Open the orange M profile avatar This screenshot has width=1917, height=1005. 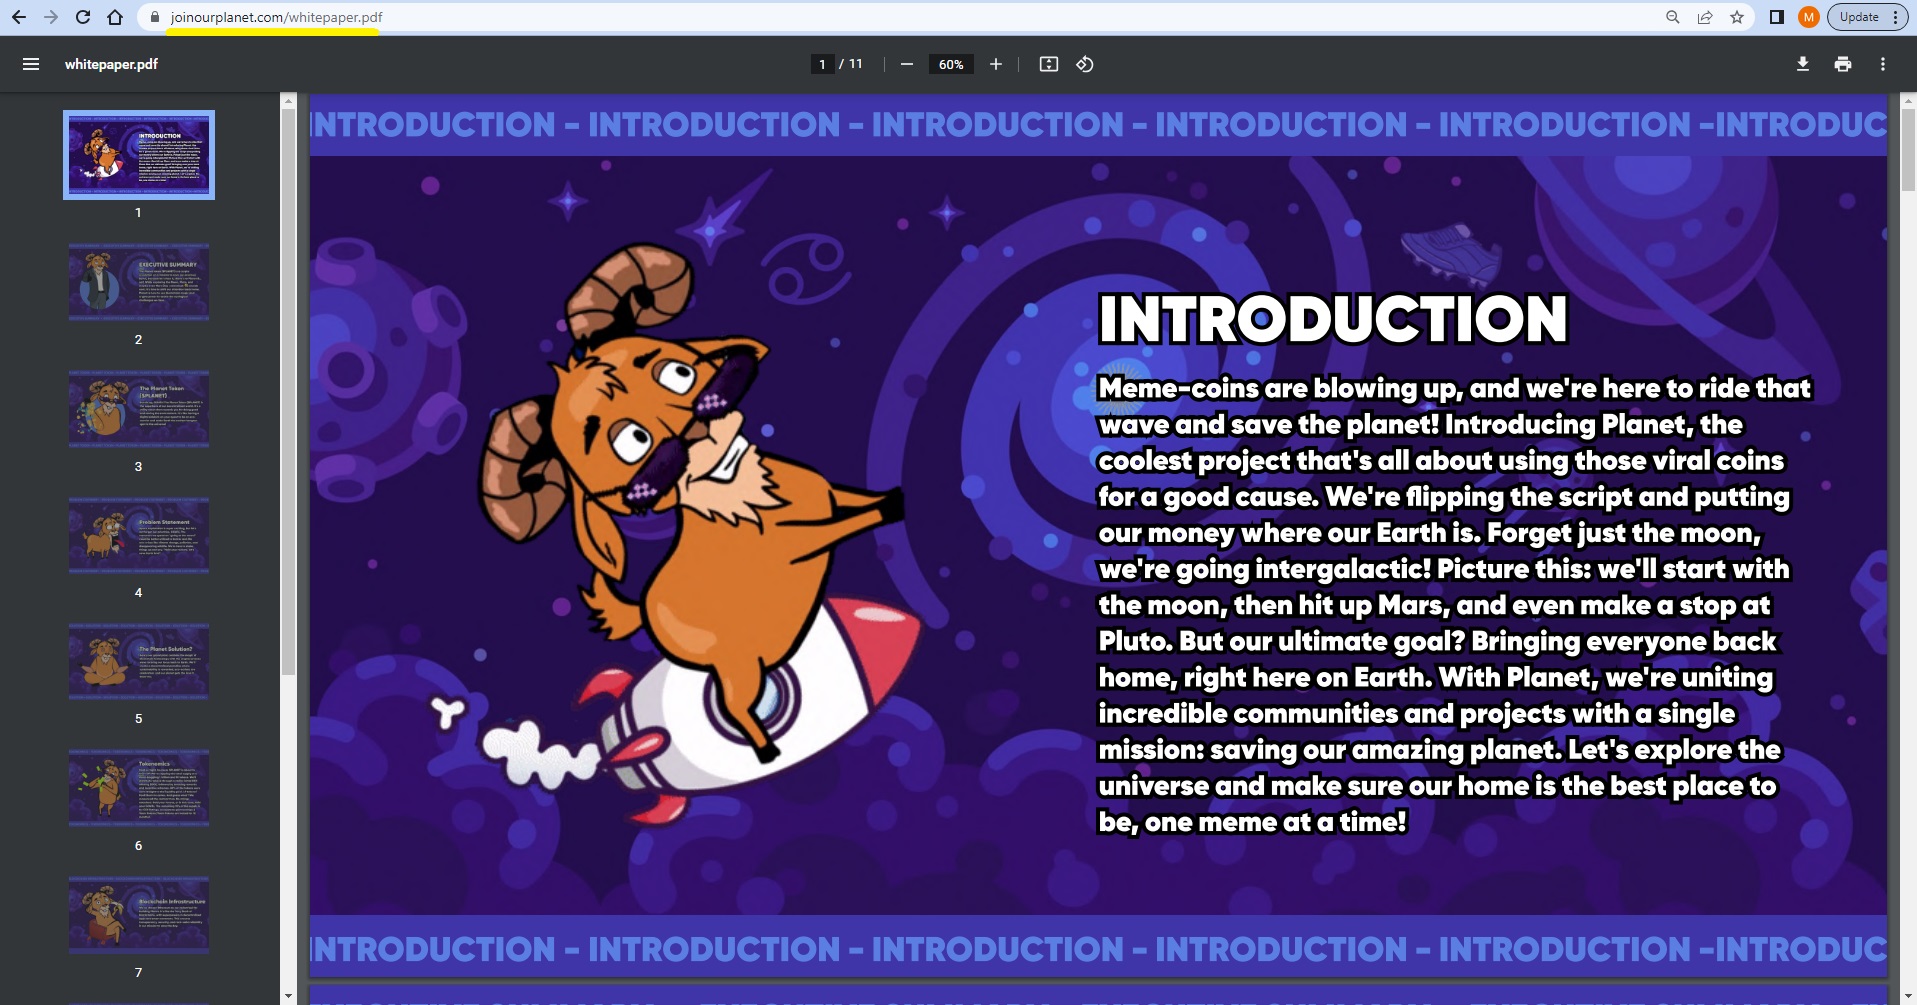click(x=1808, y=17)
